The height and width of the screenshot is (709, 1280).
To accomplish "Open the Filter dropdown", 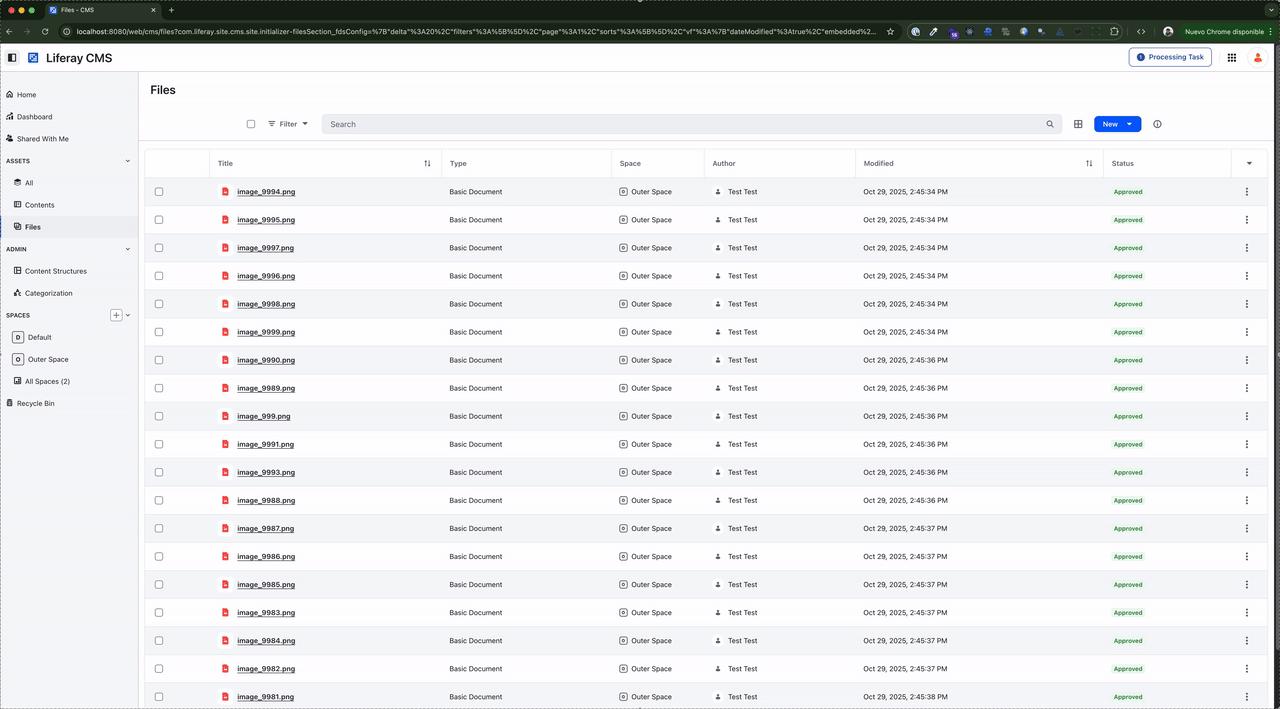I will [x=288, y=124].
